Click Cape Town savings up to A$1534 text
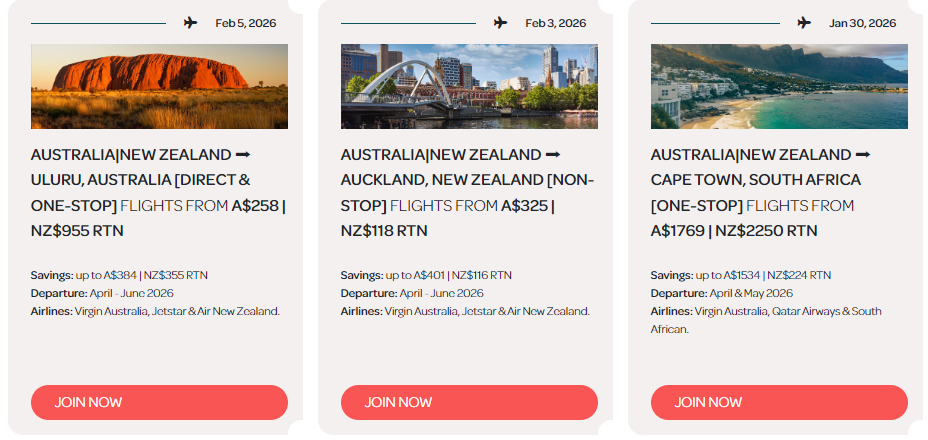 click(740, 275)
